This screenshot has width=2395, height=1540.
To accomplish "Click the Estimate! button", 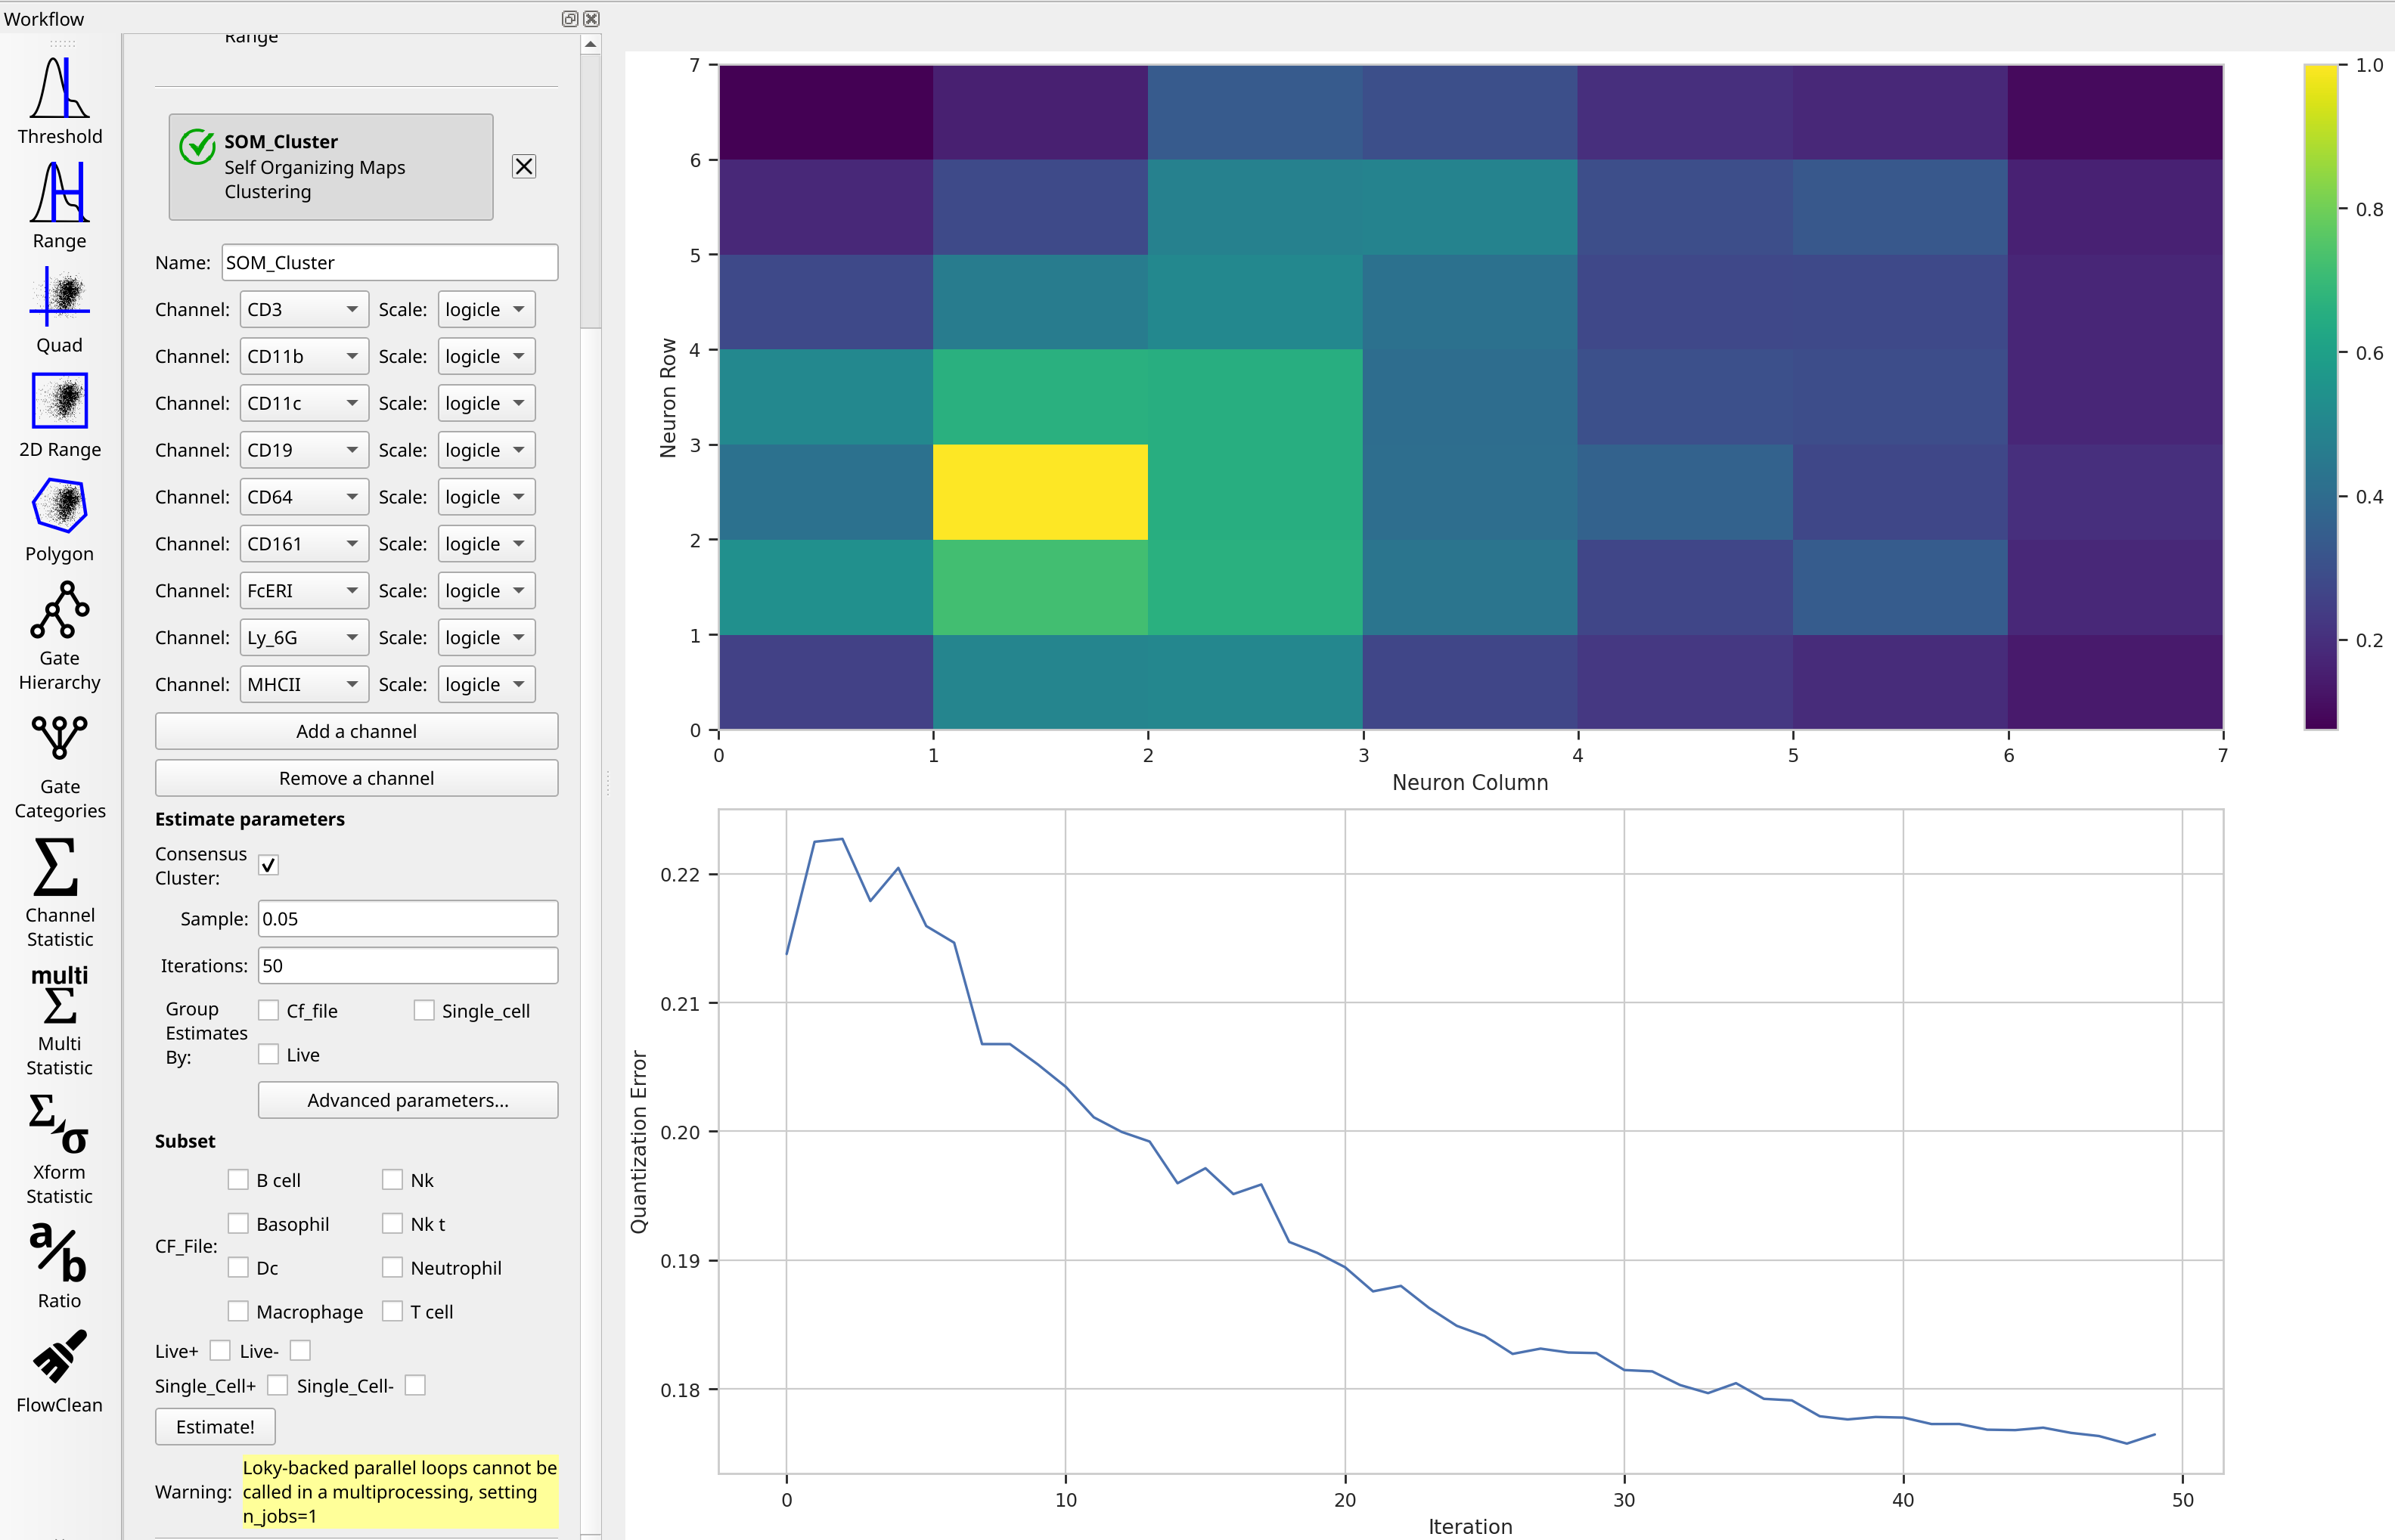I will [215, 1426].
